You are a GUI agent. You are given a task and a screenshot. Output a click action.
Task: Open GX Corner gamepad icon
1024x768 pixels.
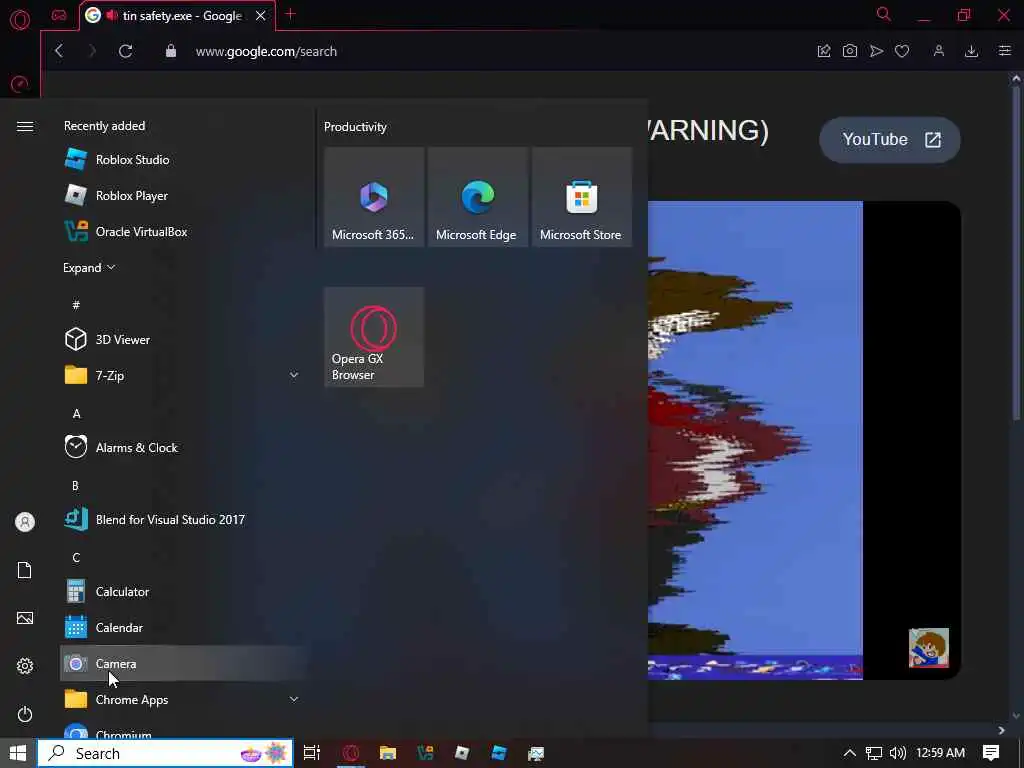(59, 16)
